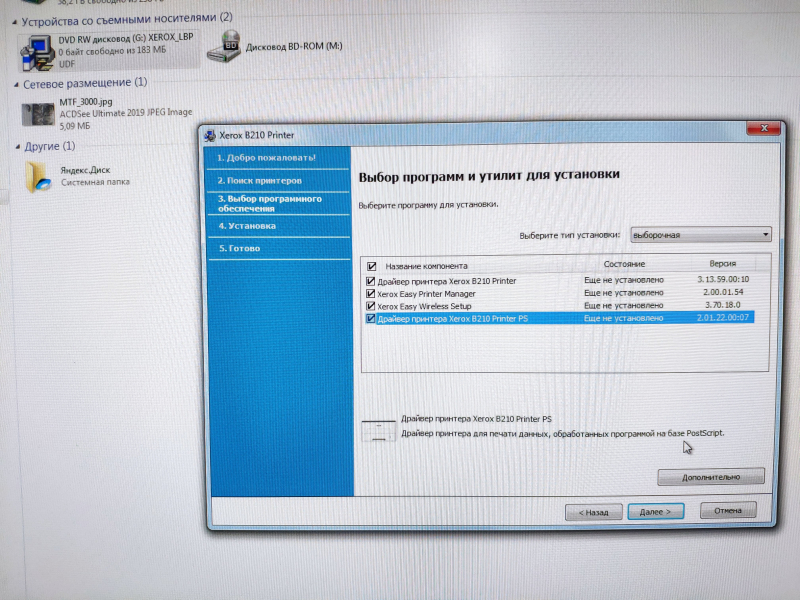Uncheck Драйвер принтера Xerox B210 Printer checkbox
The width and height of the screenshot is (800, 600).
coord(371,282)
